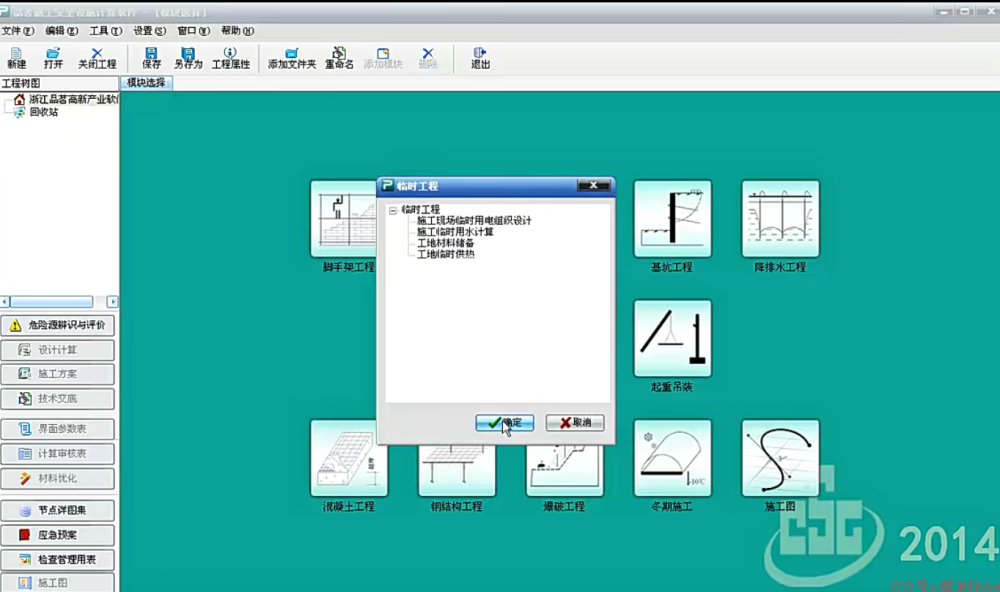Click the 另存为 (Save As) icon
Viewport: 1000px width, 592px height.
[x=188, y=57]
